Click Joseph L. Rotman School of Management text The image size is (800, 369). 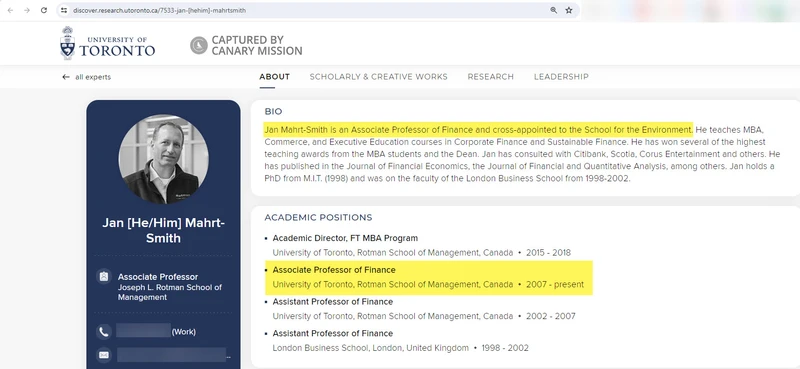pos(170,292)
